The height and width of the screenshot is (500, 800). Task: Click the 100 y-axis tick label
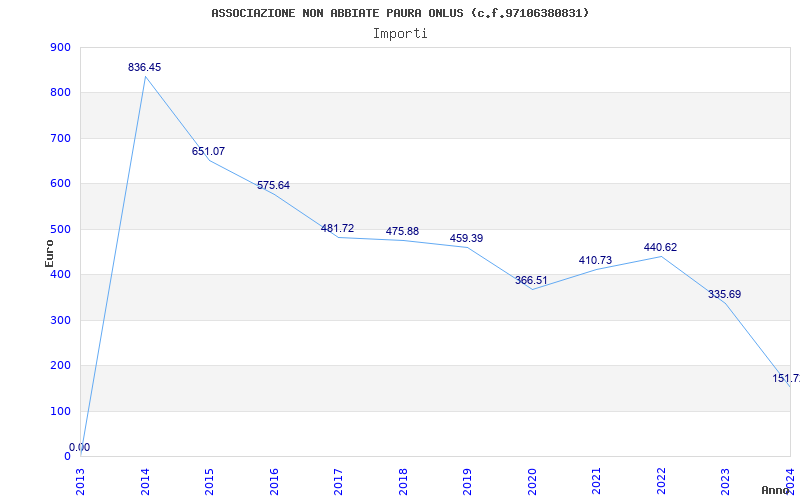click(x=60, y=411)
